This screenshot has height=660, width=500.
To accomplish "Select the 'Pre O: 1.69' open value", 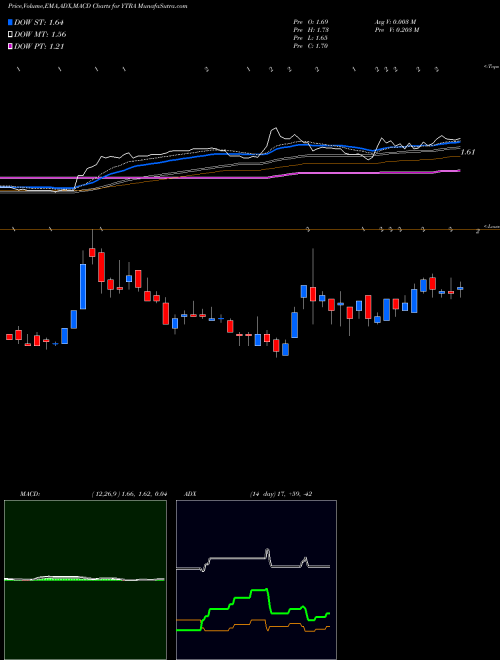I will (x=311, y=22).
